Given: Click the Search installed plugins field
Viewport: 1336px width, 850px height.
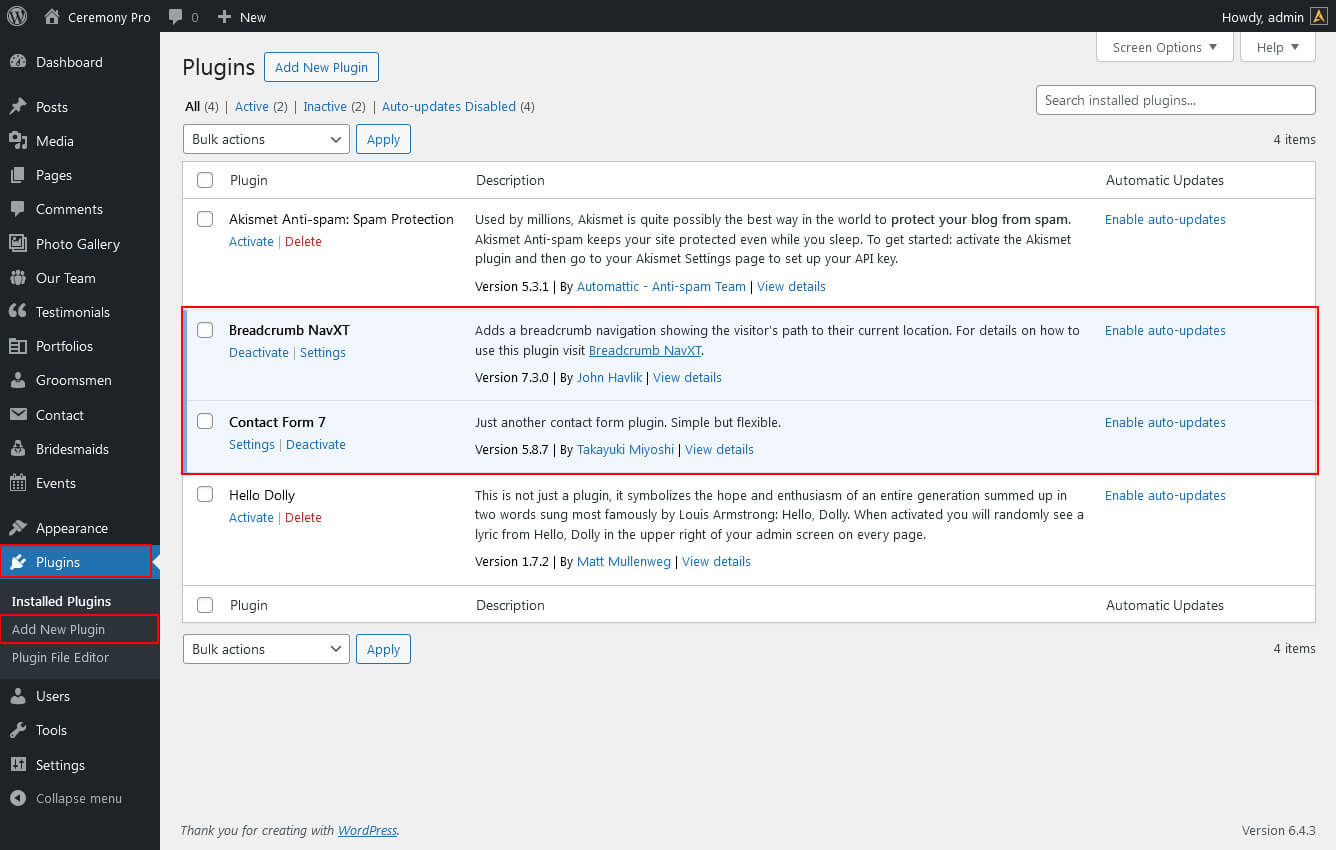Looking at the screenshot, I should pyautogui.click(x=1176, y=100).
